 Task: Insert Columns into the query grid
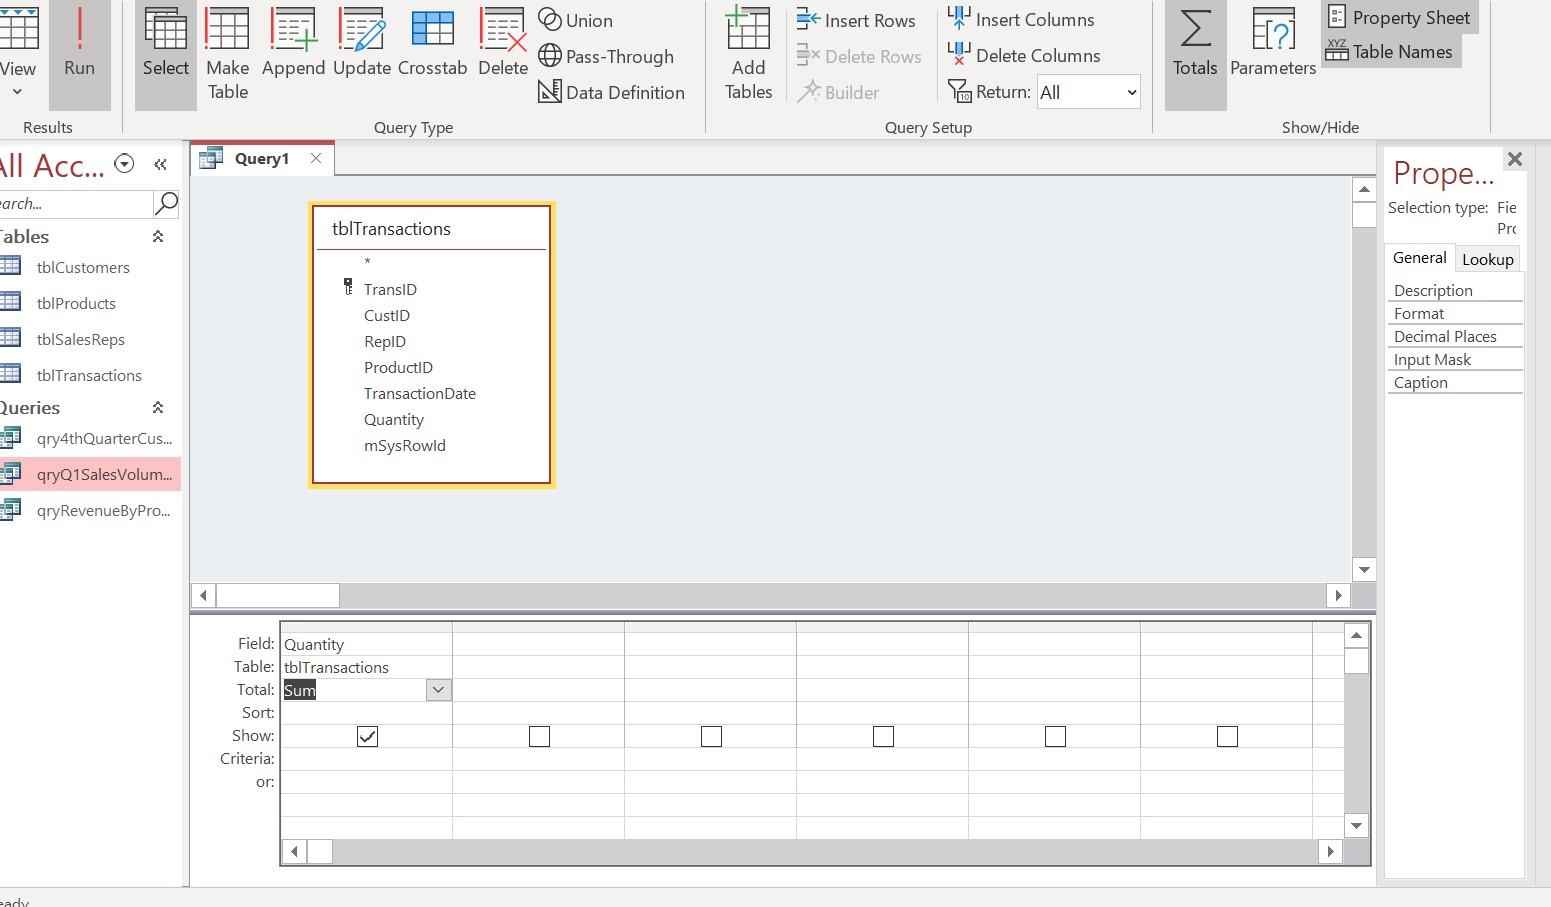tap(1020, 18)
